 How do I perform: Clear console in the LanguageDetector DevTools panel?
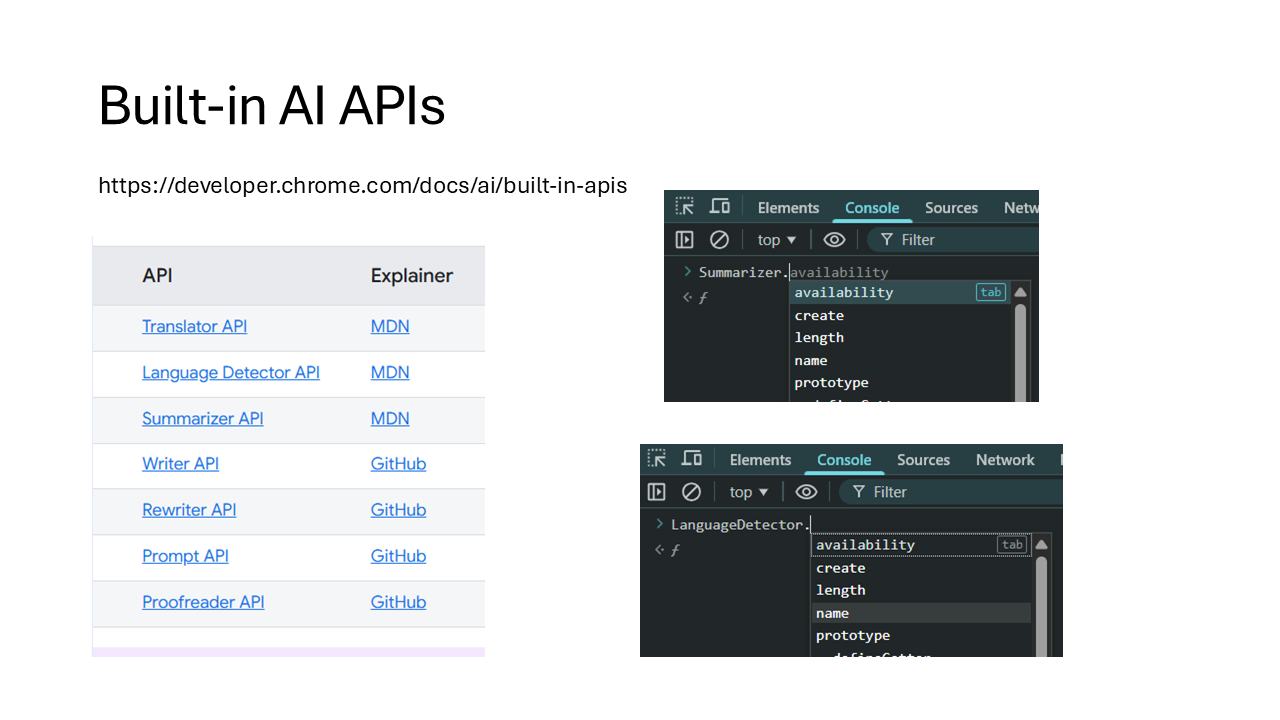click(691, 492)
